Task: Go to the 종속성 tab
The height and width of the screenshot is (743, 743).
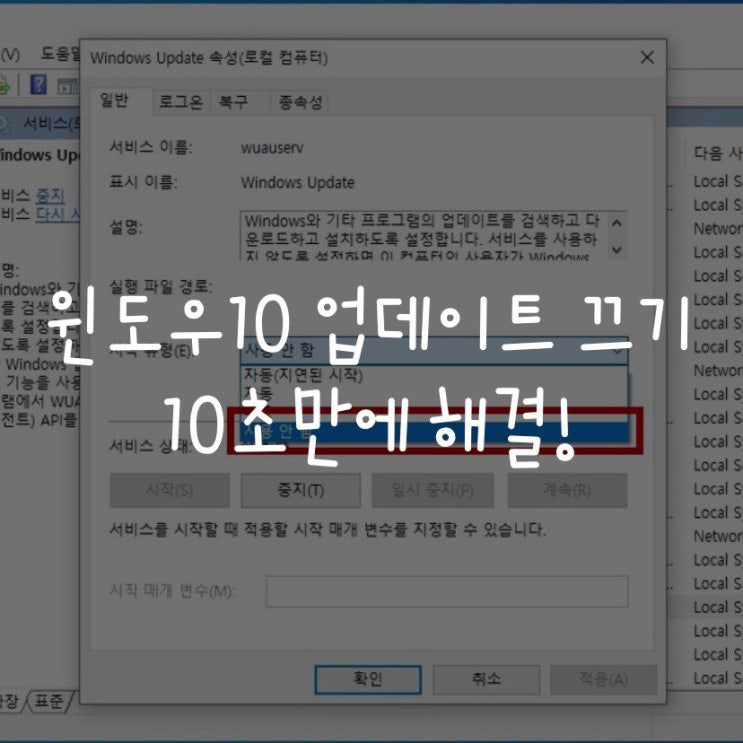Action: point(300,102)
